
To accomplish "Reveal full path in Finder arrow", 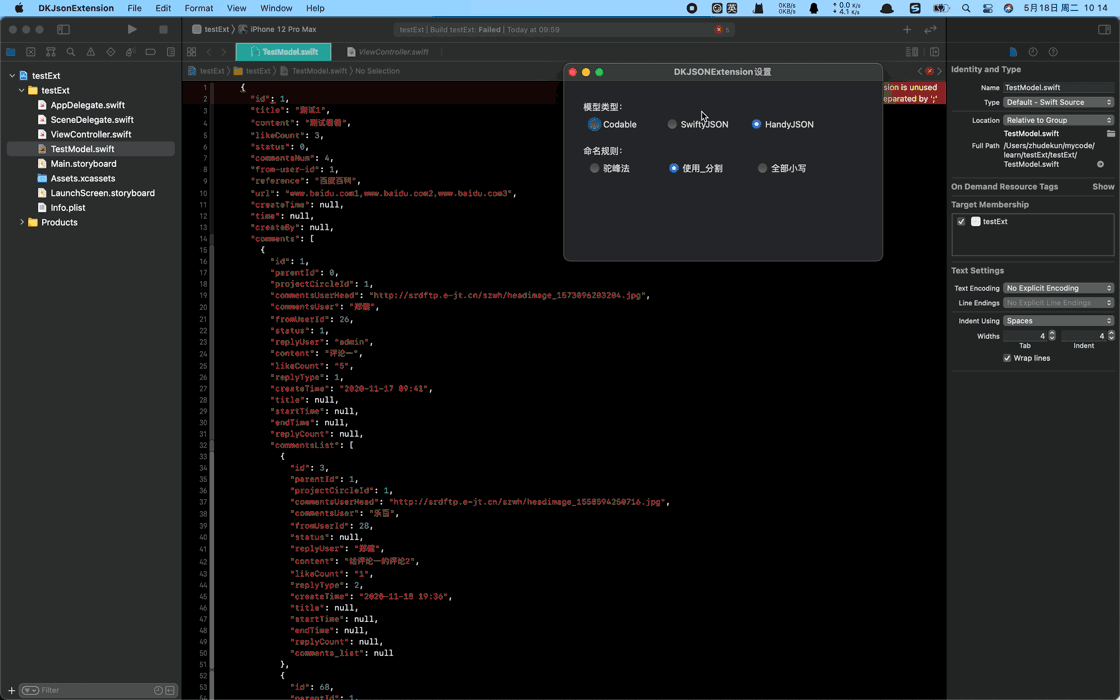I will tap(1101, 164).
